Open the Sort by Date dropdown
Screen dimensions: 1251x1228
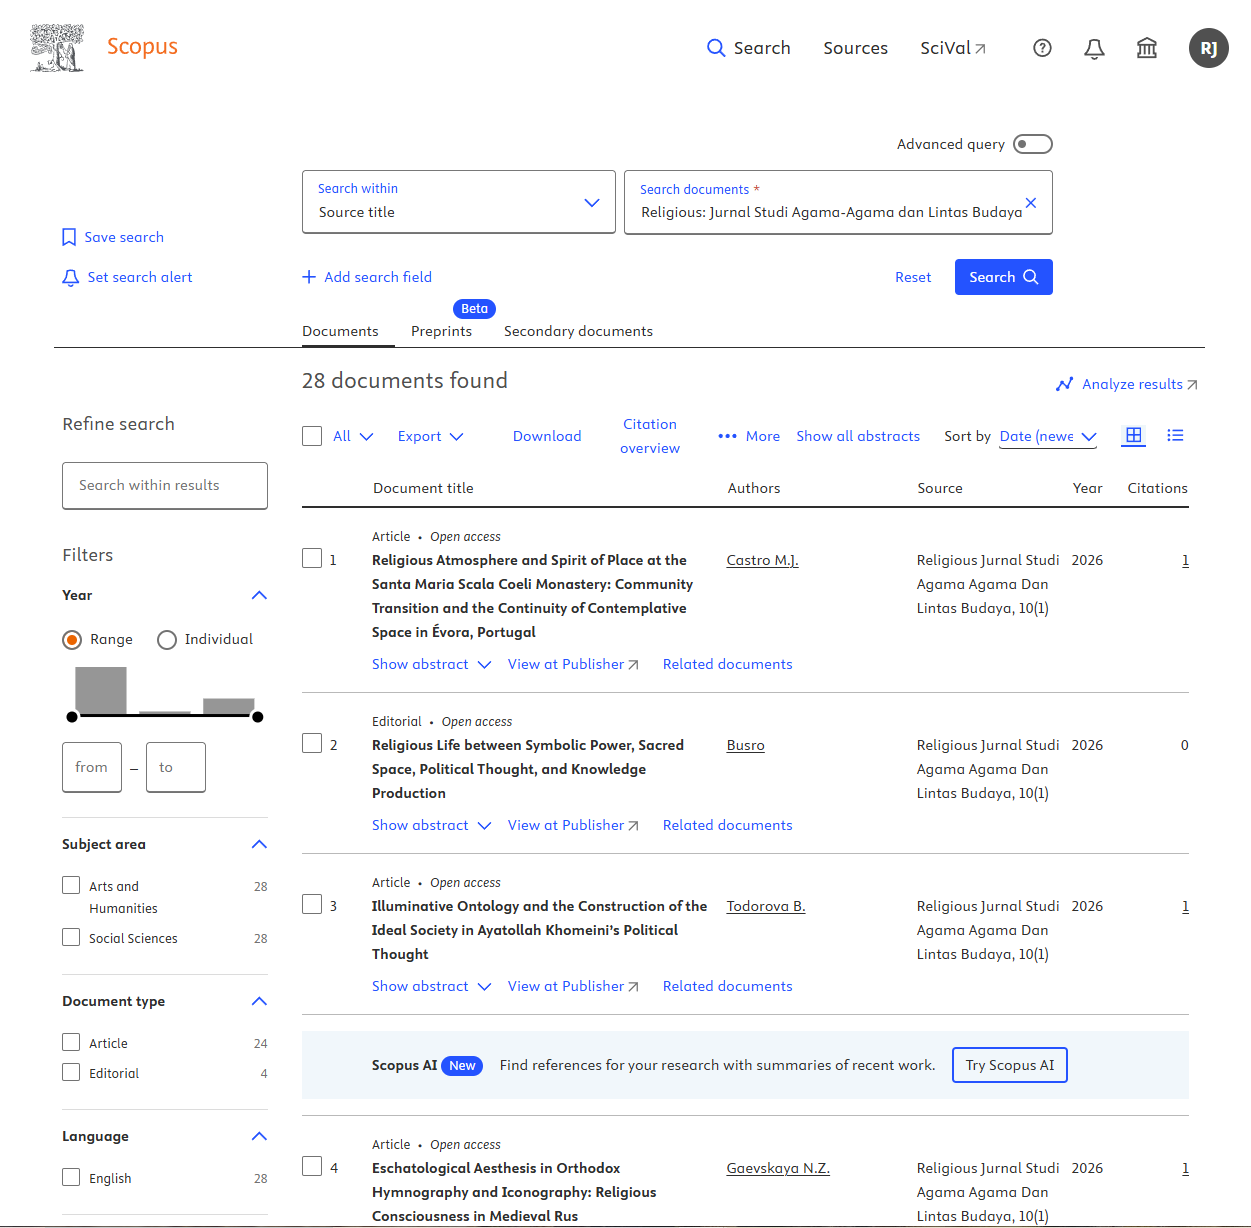(x=1048, y=436)
